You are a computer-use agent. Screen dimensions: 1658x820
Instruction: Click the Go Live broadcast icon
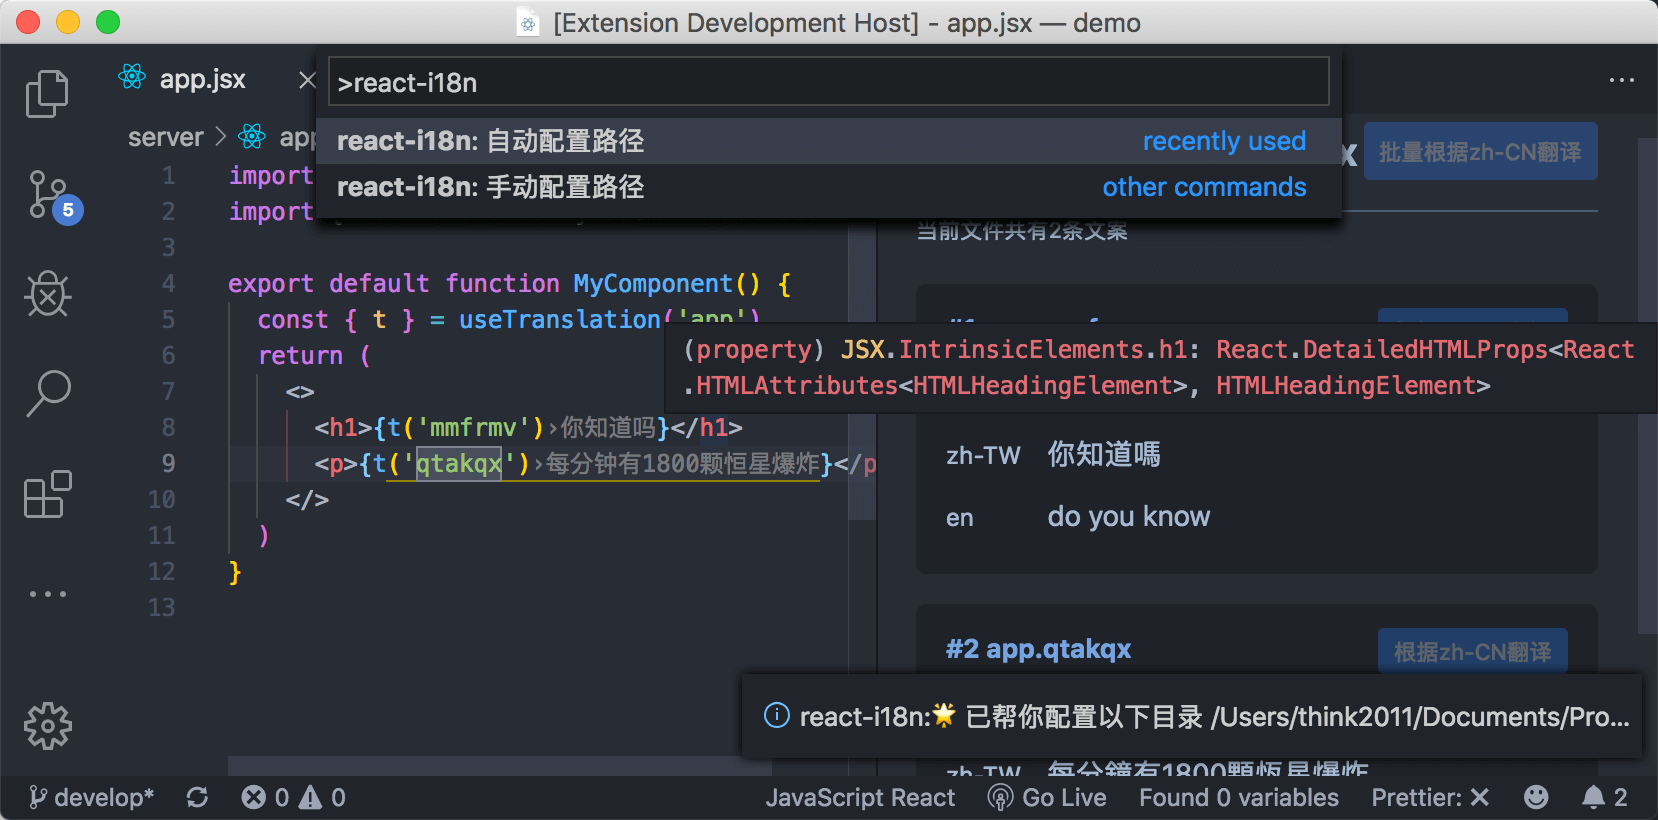(1000, 797)
